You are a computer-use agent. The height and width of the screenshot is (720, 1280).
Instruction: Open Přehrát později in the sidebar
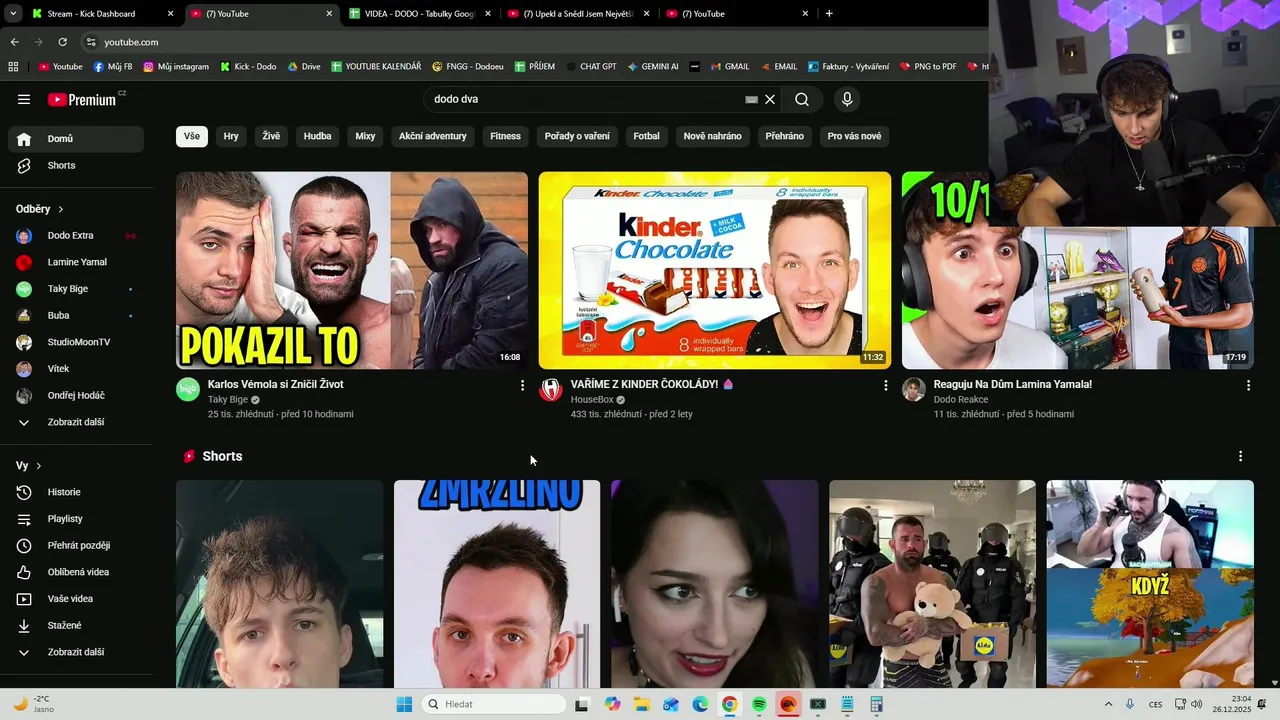click(76, 545)
